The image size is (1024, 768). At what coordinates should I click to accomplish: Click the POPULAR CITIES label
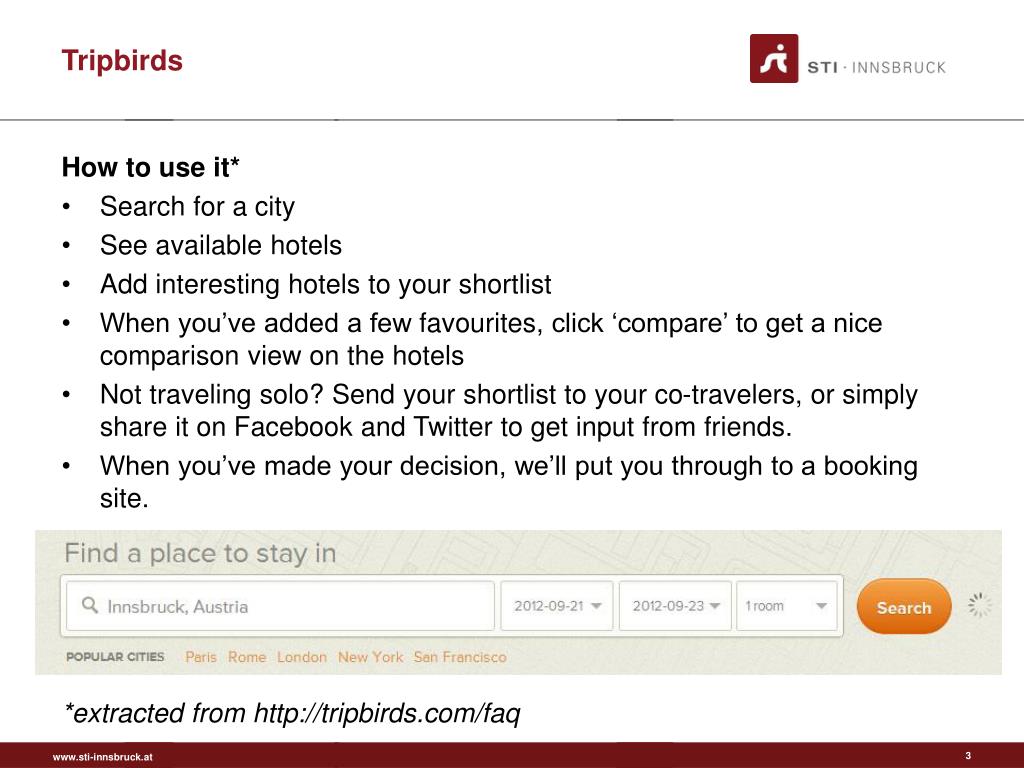click(x=115, y=657)
